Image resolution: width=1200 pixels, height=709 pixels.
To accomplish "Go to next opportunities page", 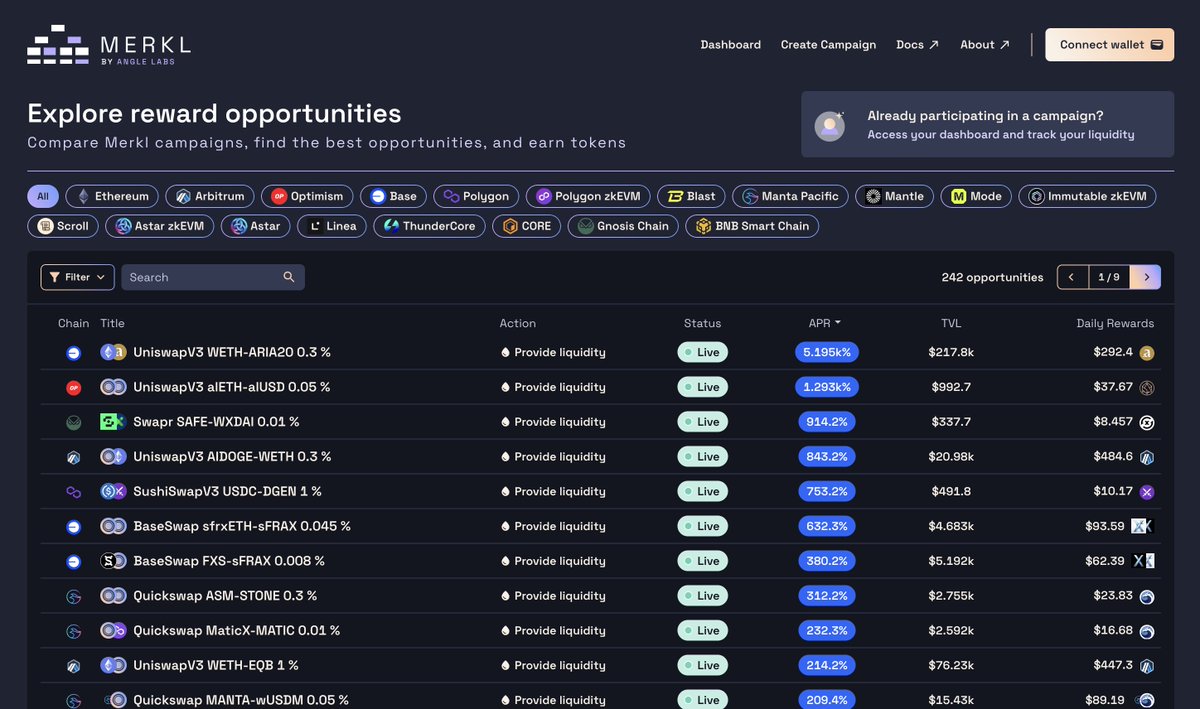I will click(x=1146, y=277).
